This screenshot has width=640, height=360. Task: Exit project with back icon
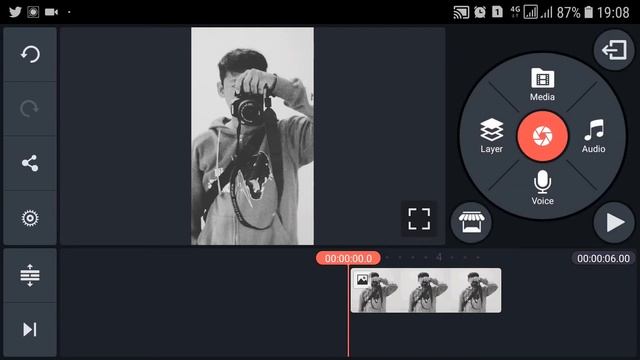[x=614, y=50]
